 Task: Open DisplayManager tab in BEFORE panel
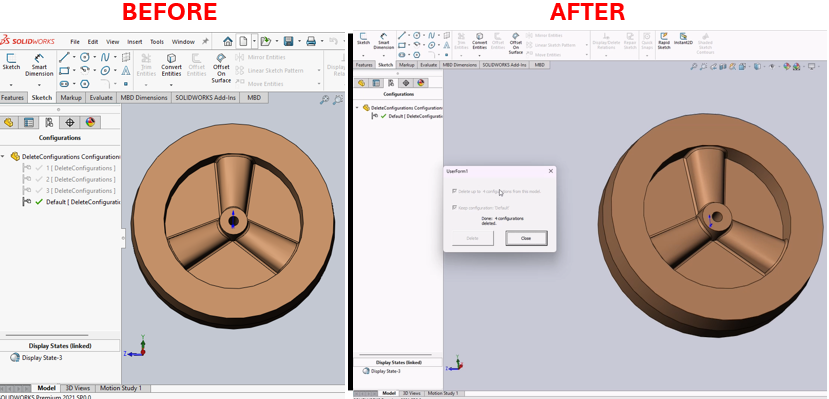pos(90,123)
